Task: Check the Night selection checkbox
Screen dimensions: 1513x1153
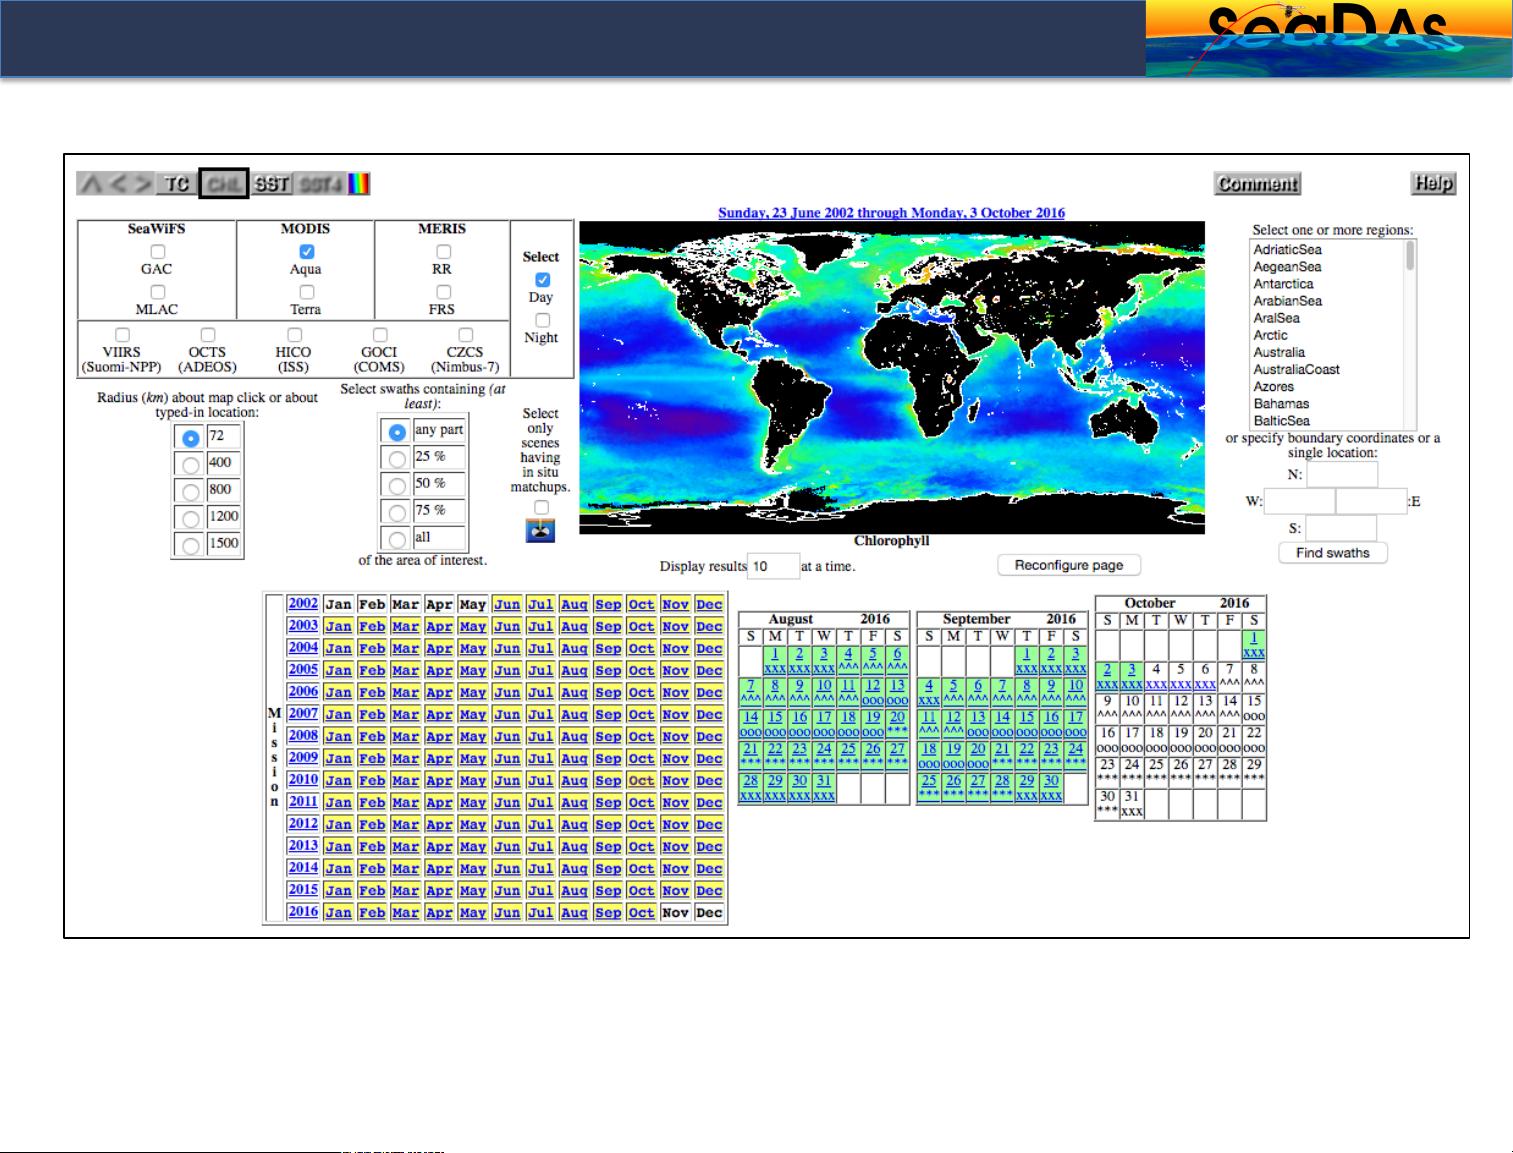Action: tap(542, 320)
